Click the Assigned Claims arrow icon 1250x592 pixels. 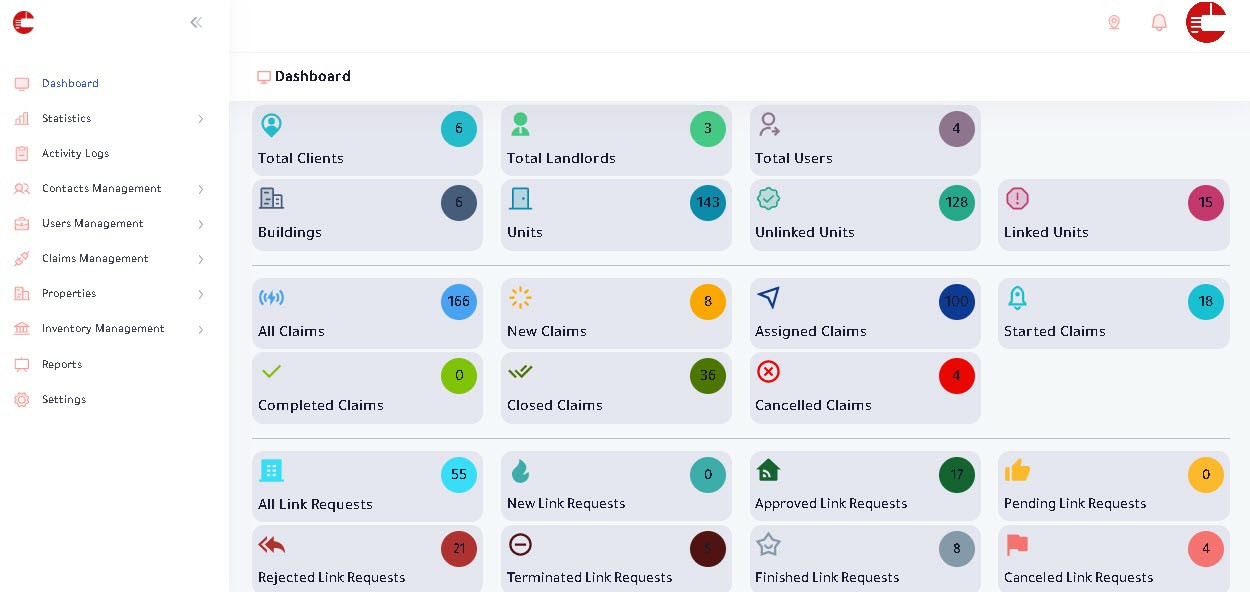tap(768, 298)
